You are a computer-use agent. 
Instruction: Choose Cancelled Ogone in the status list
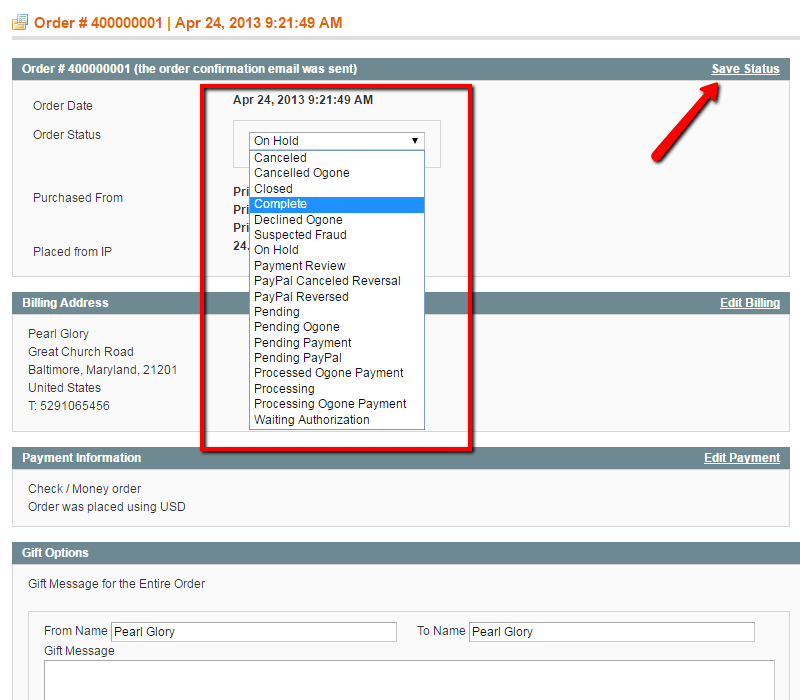[302, 173]
